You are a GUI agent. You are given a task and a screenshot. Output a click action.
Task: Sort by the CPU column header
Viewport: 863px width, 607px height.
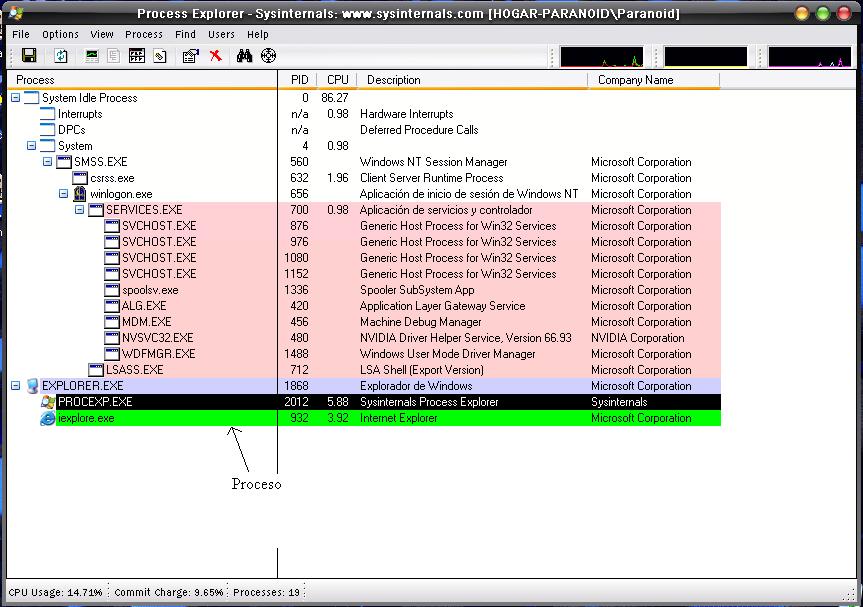[x=337, y=80]
